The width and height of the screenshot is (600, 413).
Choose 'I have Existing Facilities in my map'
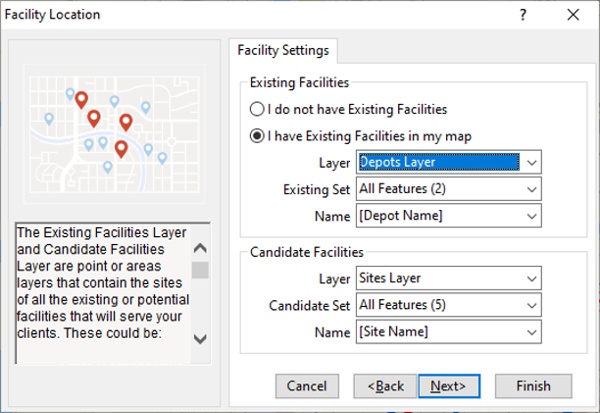tap(257, 136)
